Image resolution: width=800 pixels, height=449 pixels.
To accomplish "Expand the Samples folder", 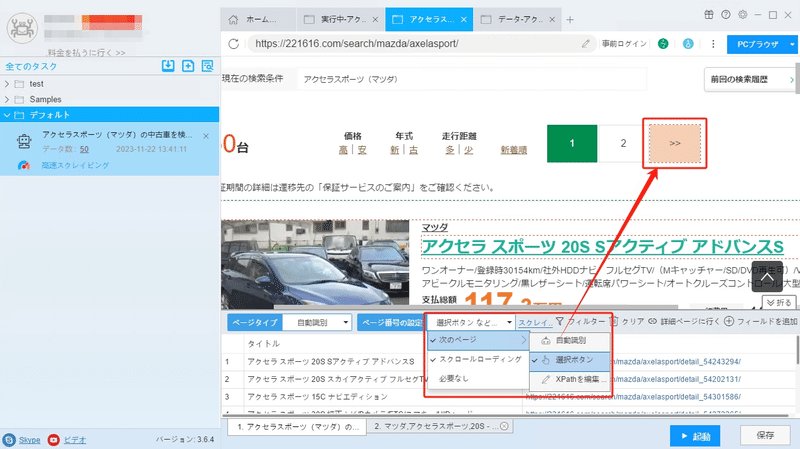I will coord(7,99).
